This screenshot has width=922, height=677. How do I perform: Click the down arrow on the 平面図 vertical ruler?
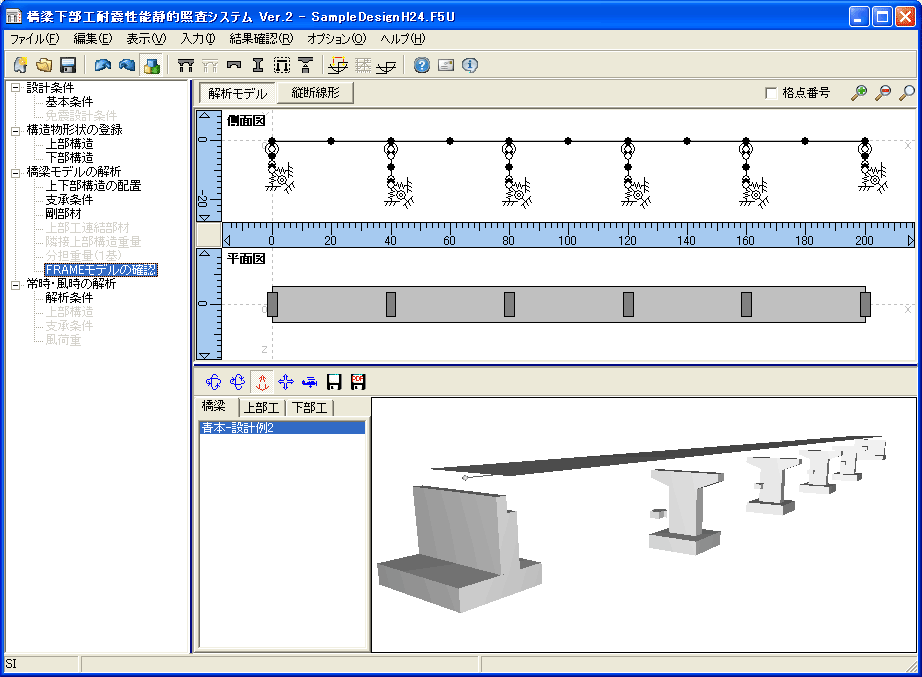[x=205, y=355]
